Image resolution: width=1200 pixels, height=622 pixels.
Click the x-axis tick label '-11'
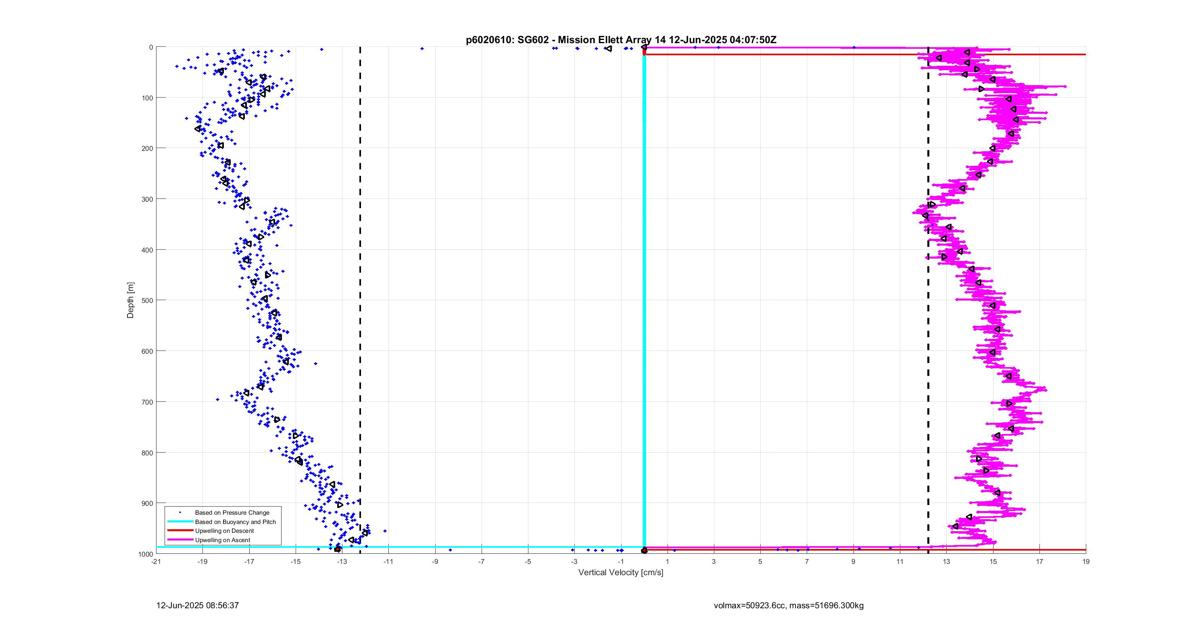[388, 561]
